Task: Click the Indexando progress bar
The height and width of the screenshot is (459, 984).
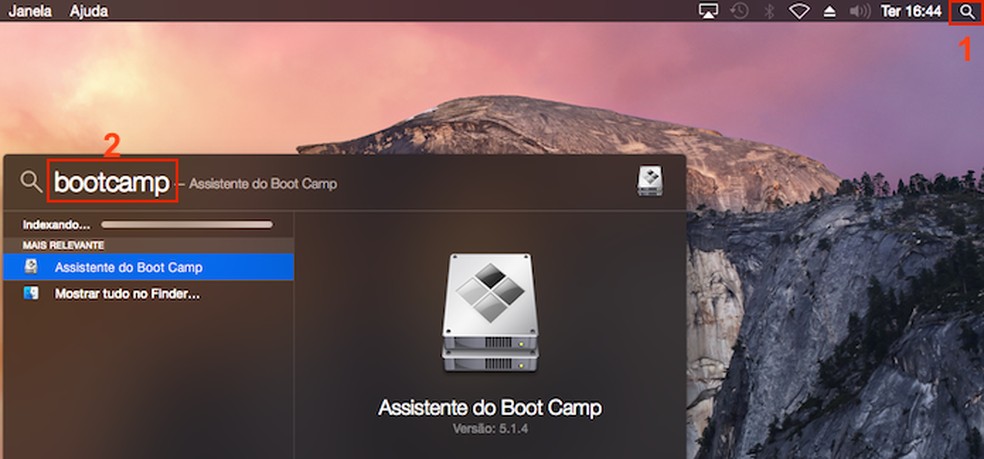Action: pyautogui.click(x=187, y=224)
